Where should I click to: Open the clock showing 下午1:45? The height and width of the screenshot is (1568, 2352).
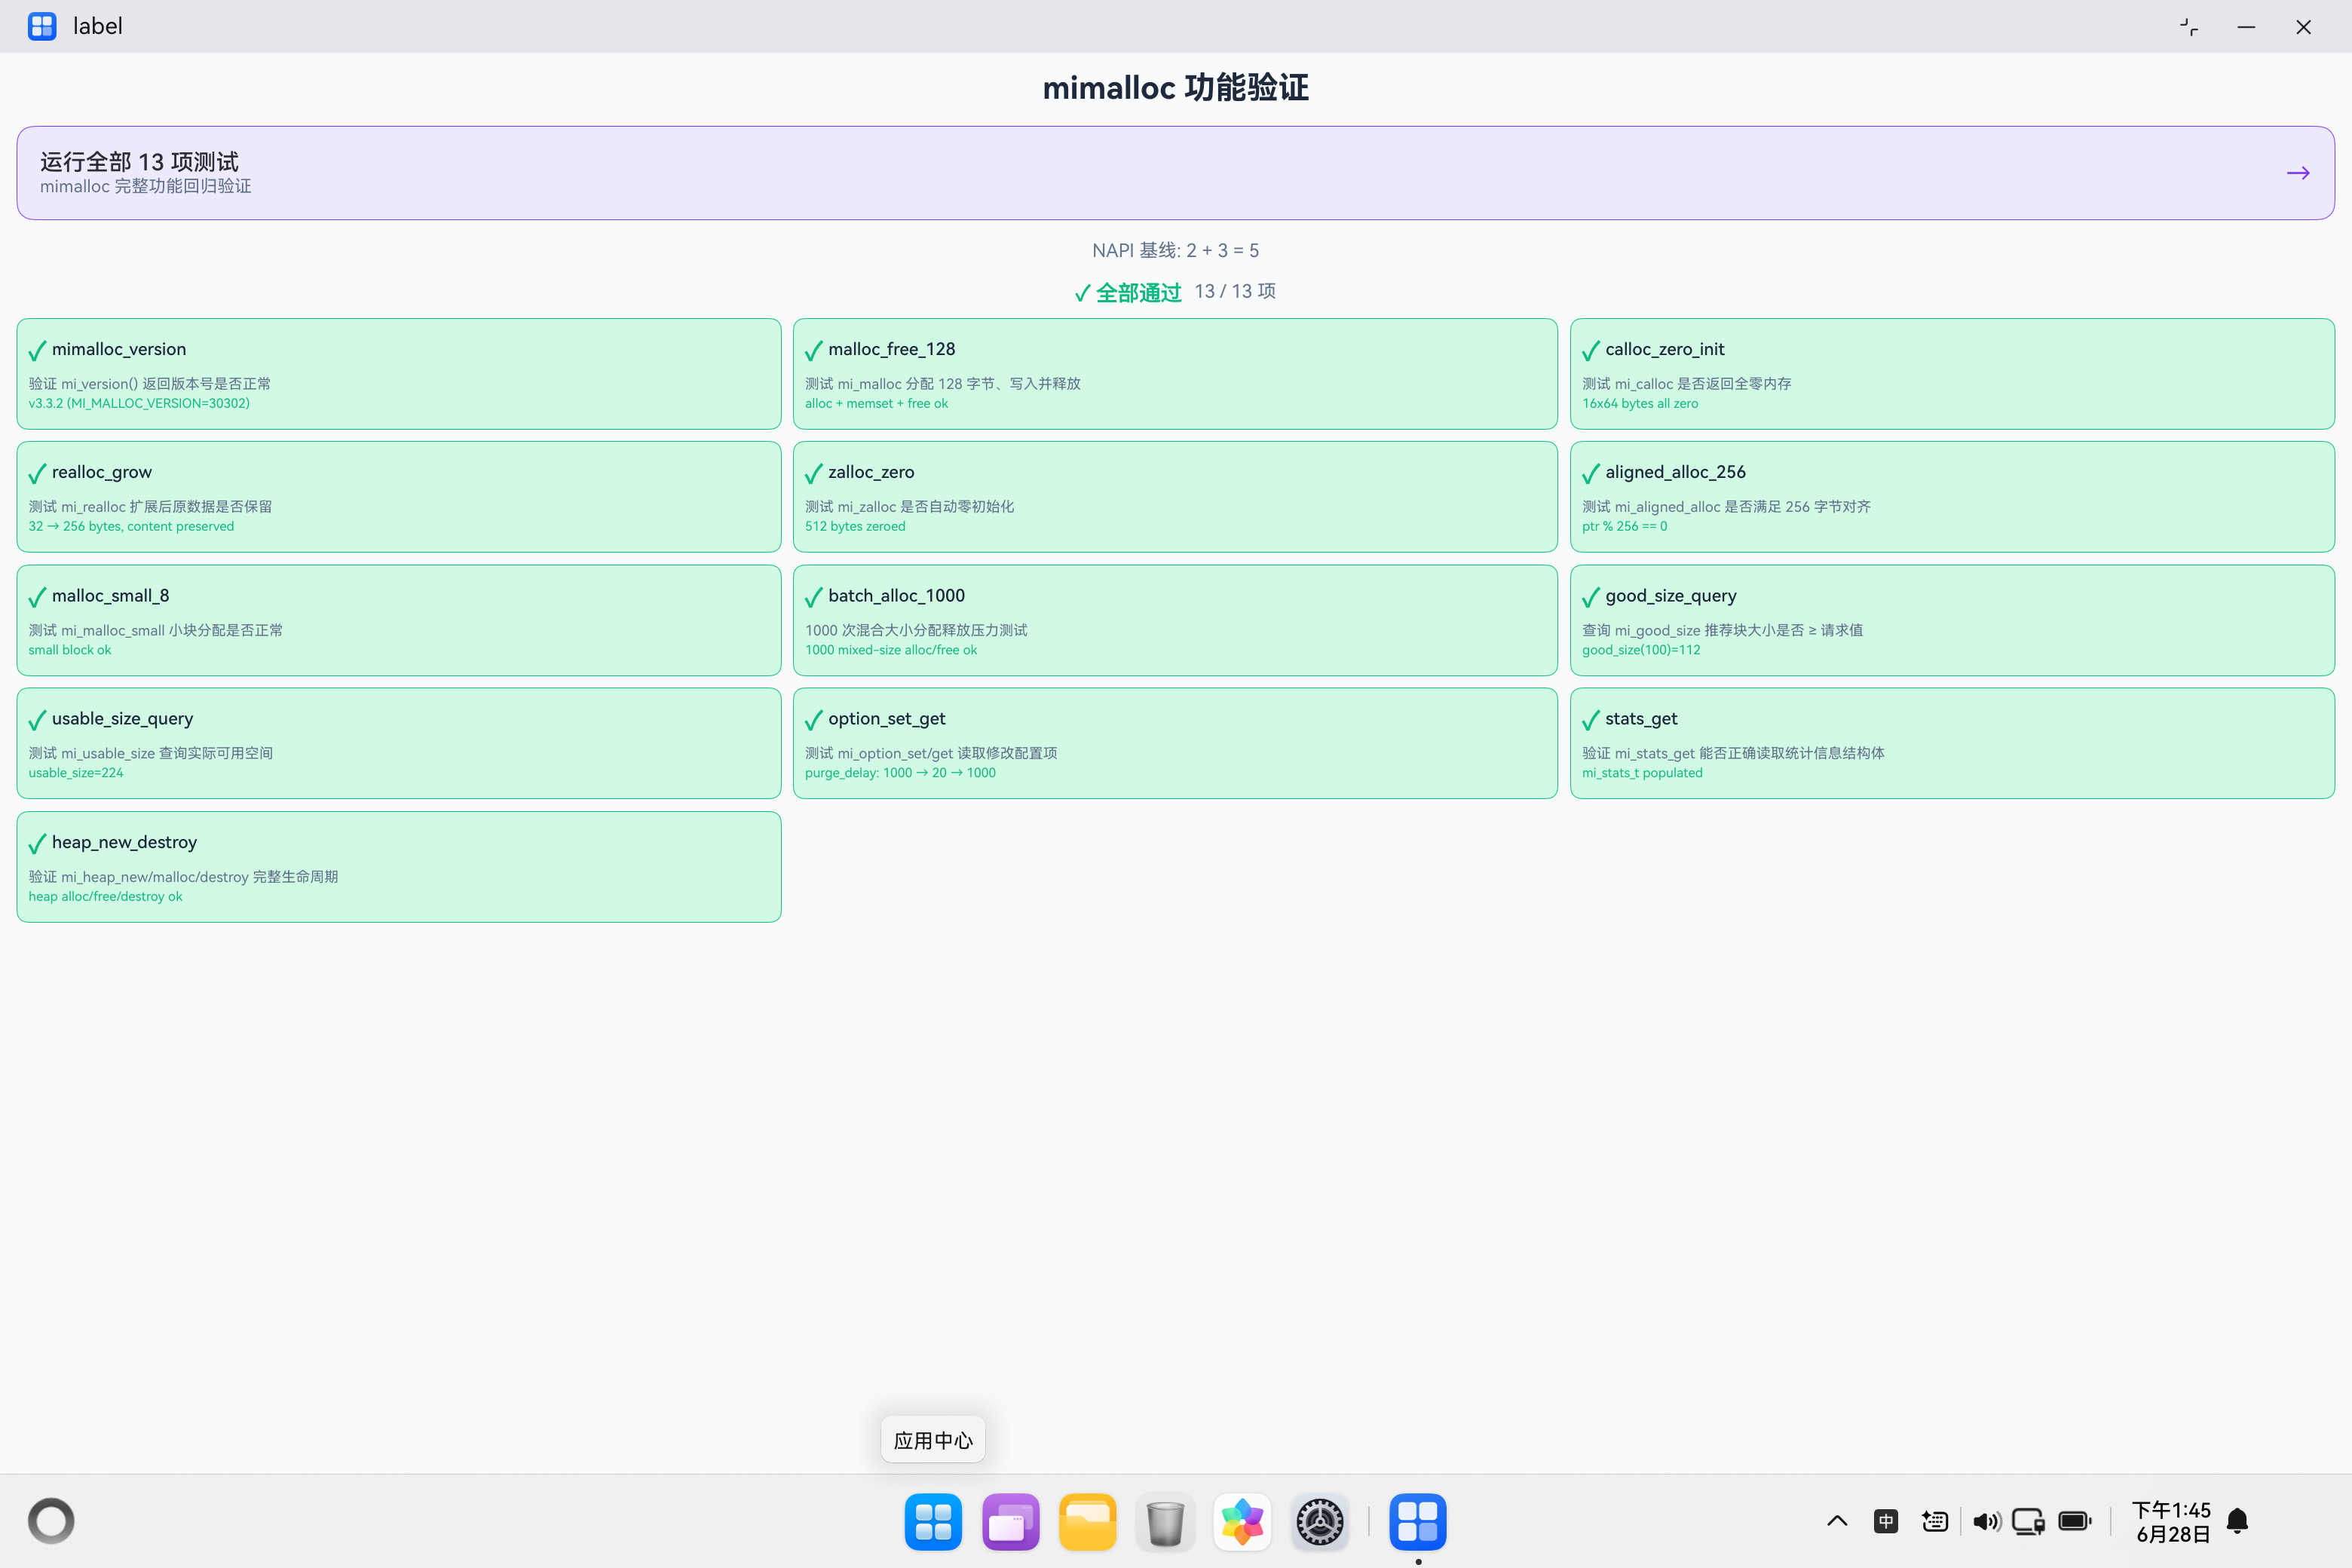[x=2171, y=1521]
